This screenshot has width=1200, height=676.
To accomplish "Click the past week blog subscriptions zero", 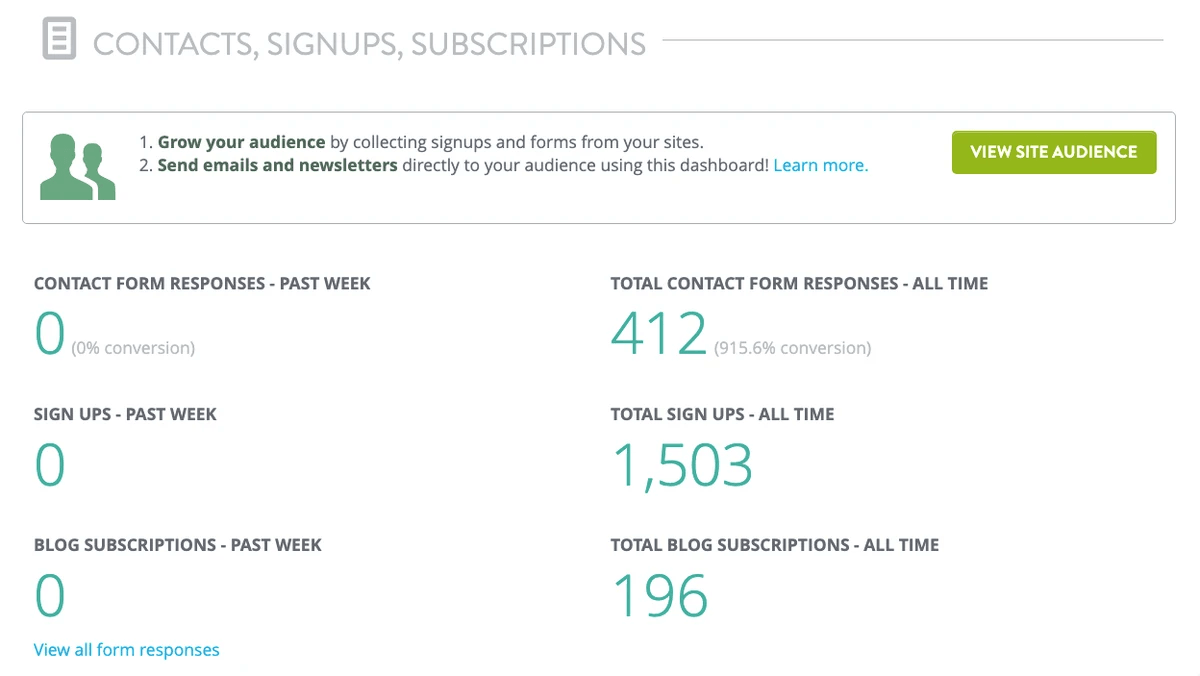I will (48, 595).
